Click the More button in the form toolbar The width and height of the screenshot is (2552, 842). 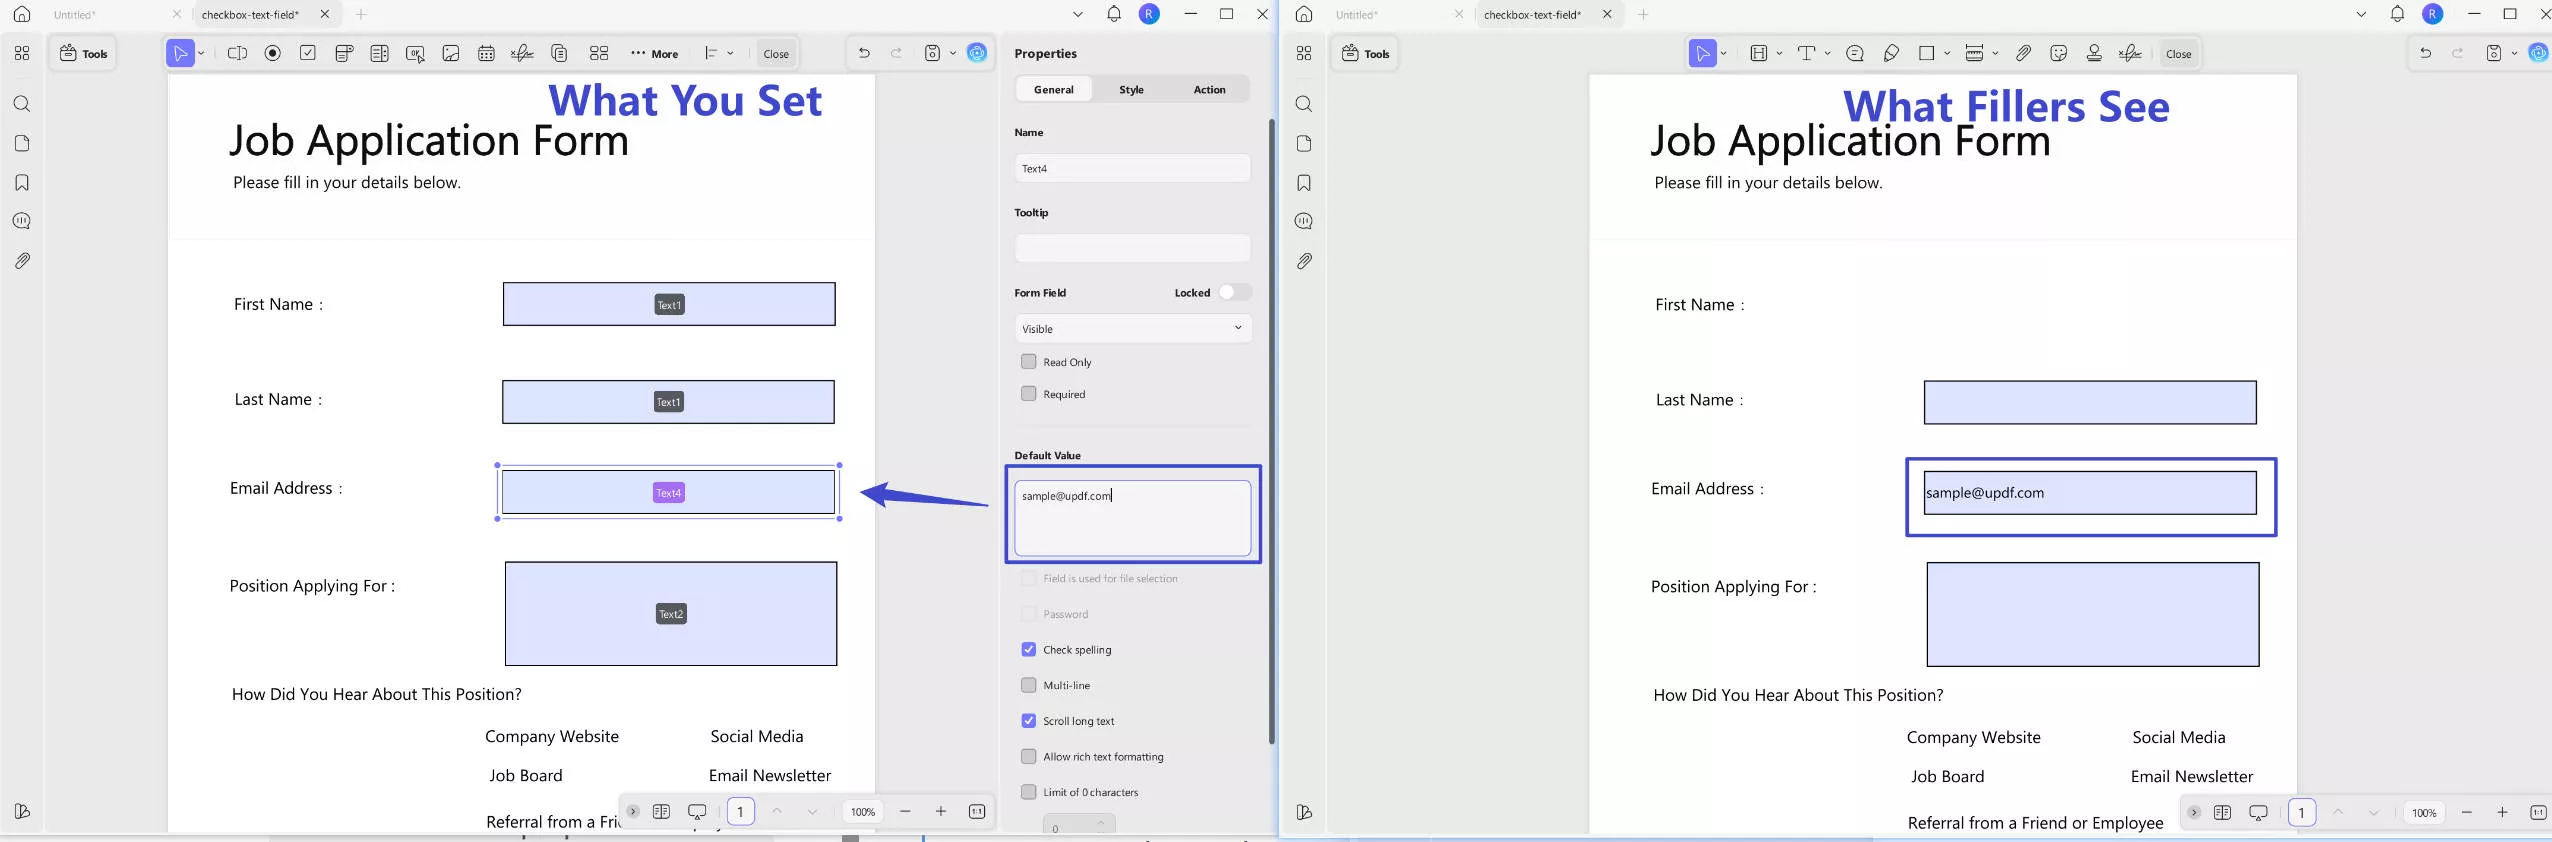click(654, 53)
